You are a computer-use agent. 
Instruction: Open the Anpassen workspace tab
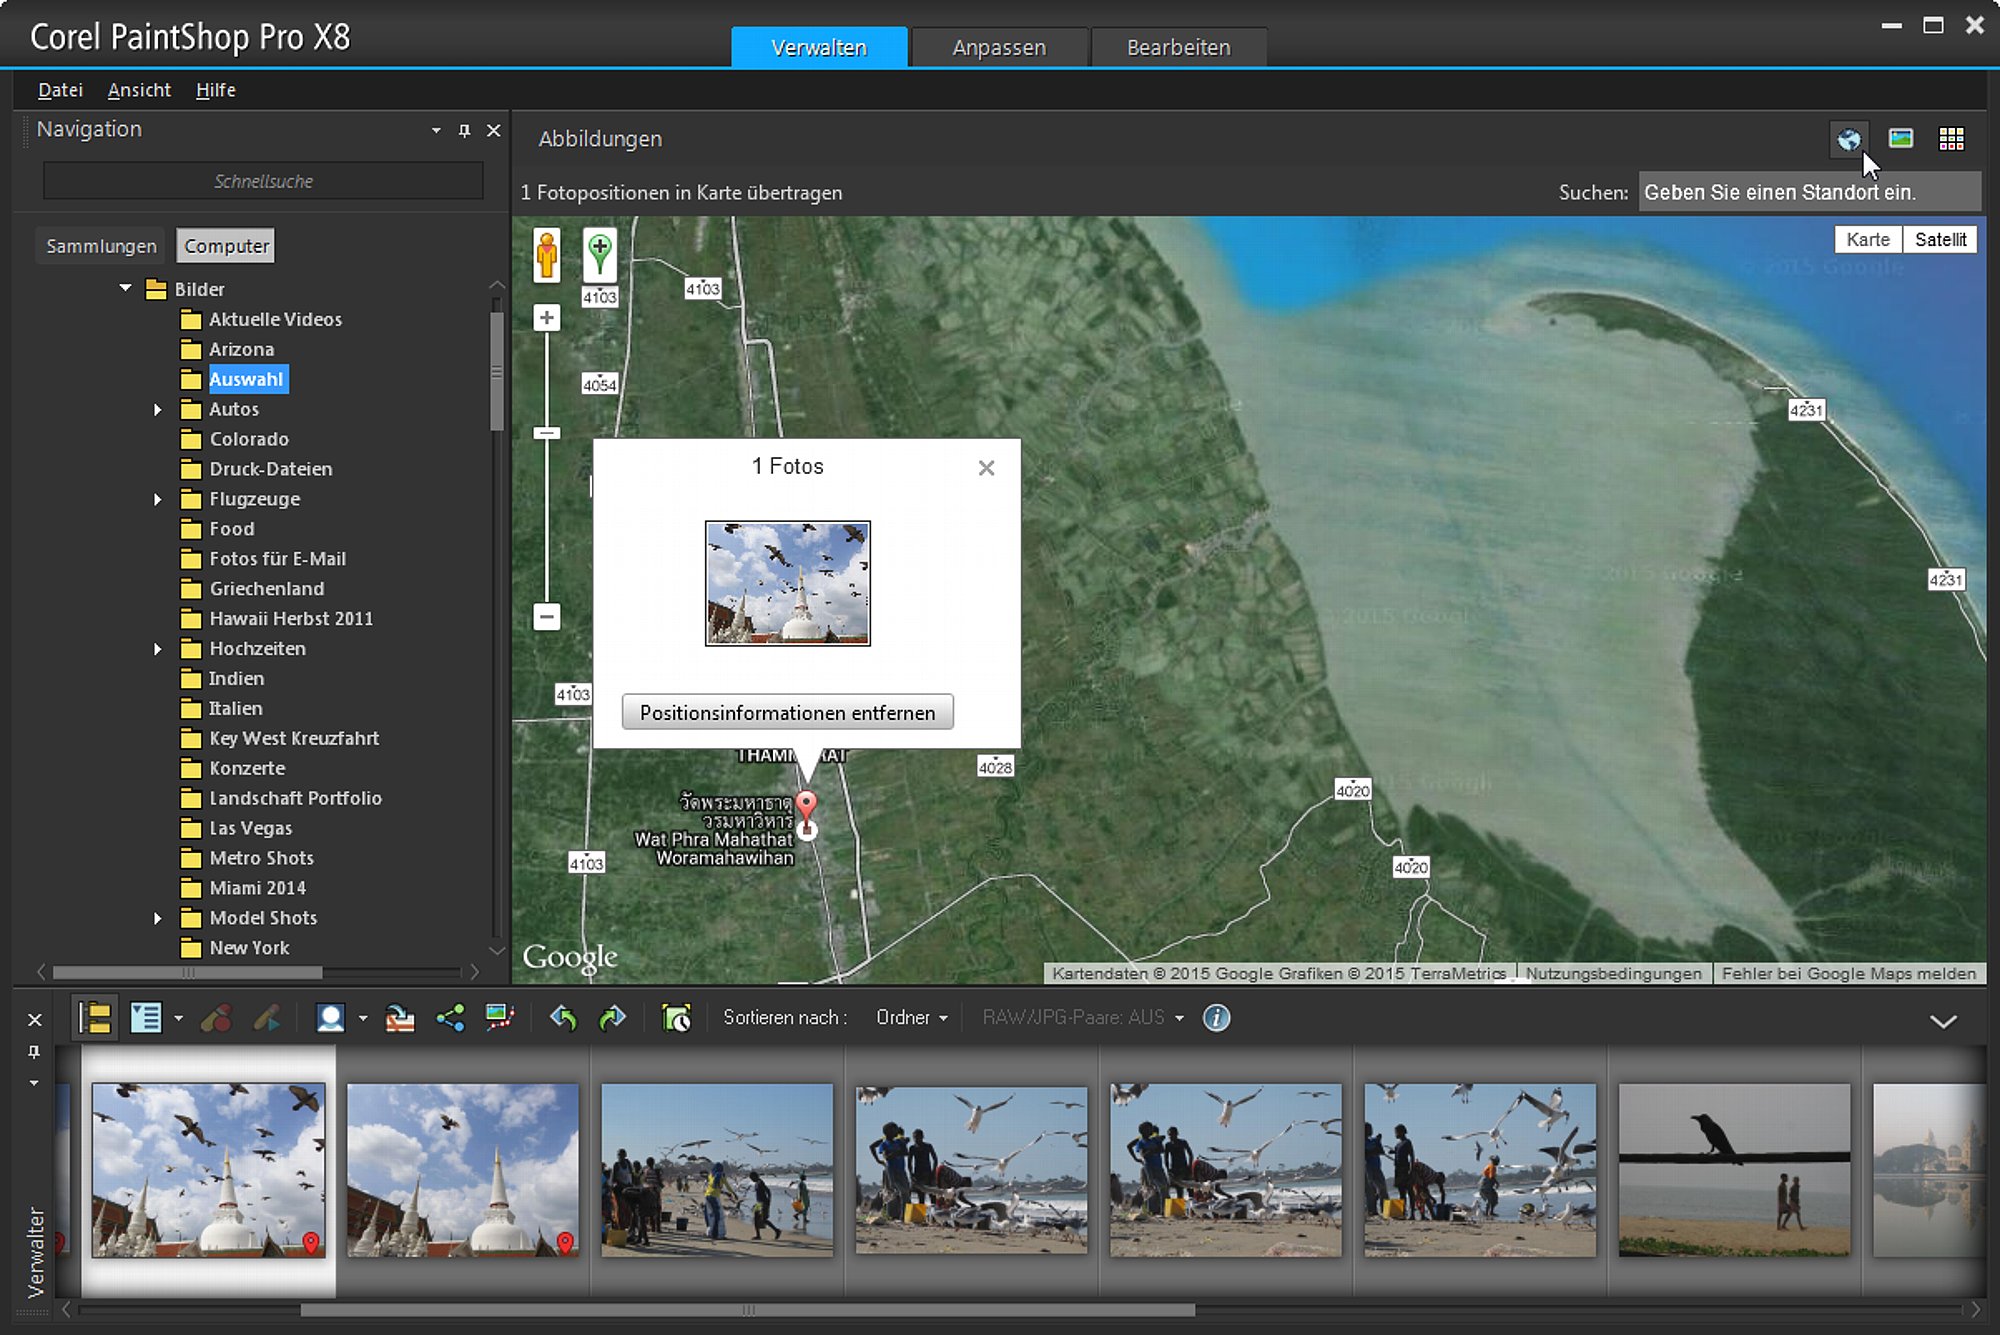[x=999, y=47]
